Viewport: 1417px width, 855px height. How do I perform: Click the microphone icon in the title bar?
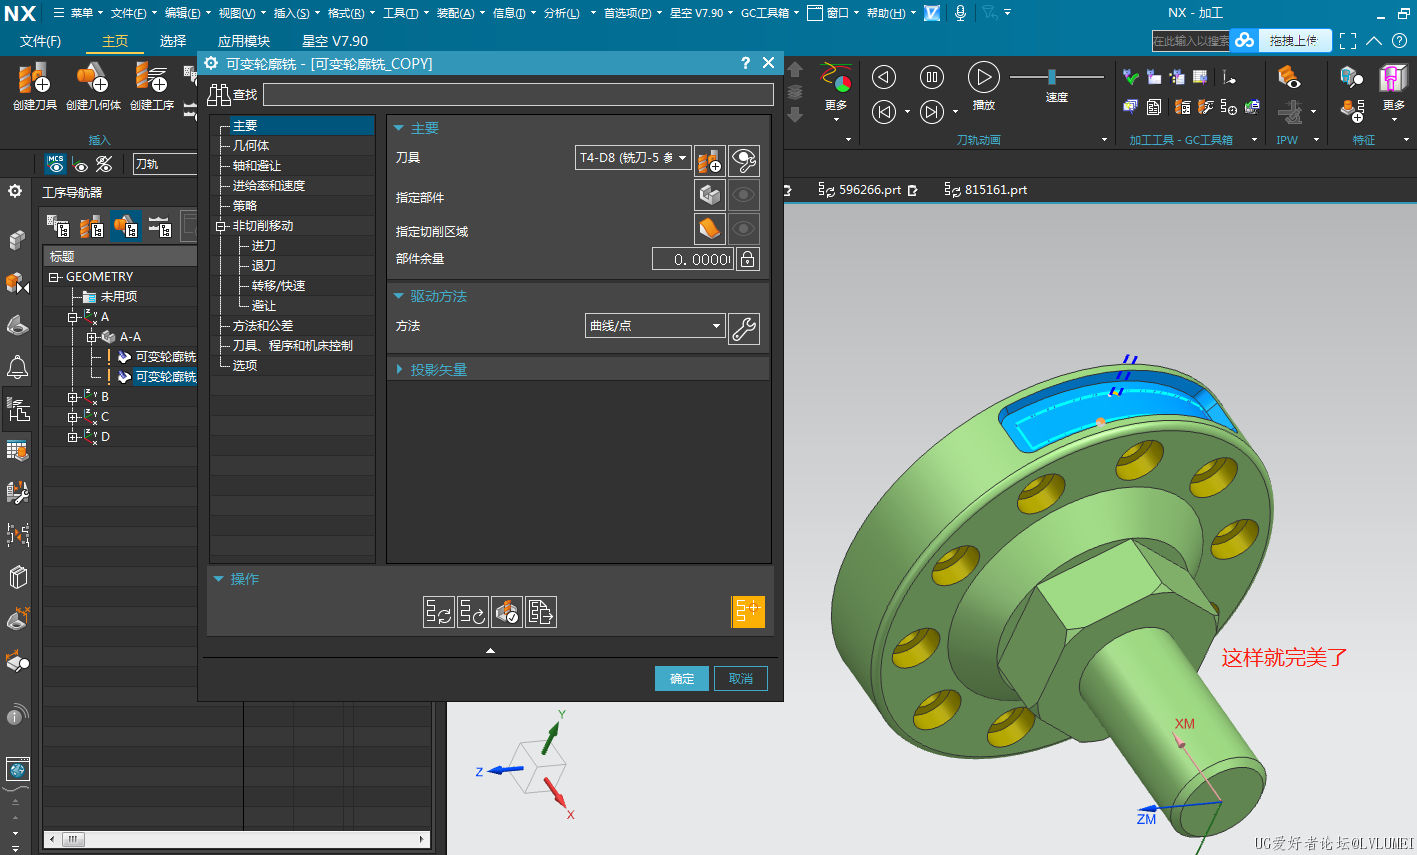click(960, 13)
